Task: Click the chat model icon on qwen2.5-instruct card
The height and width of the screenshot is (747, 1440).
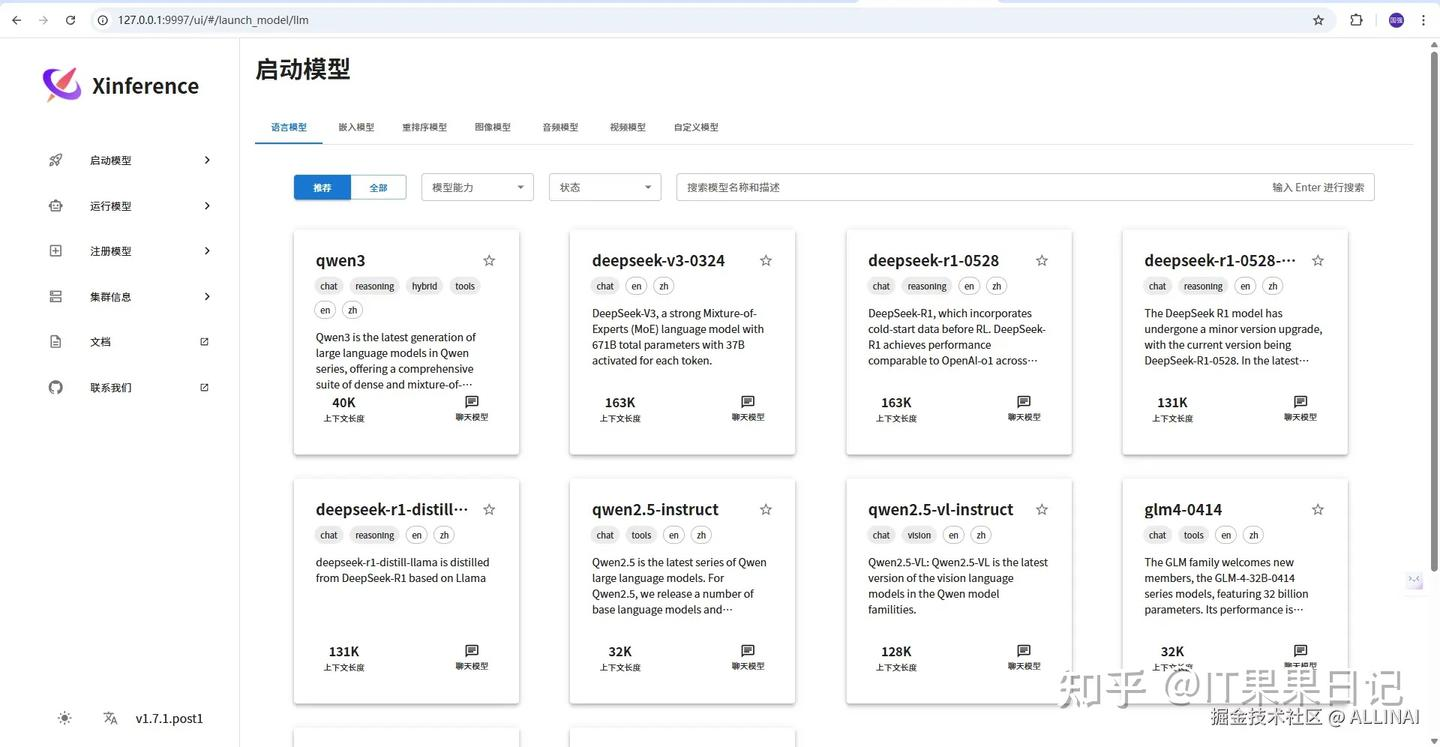Action: pyautogui.click(x=748, y=651)
